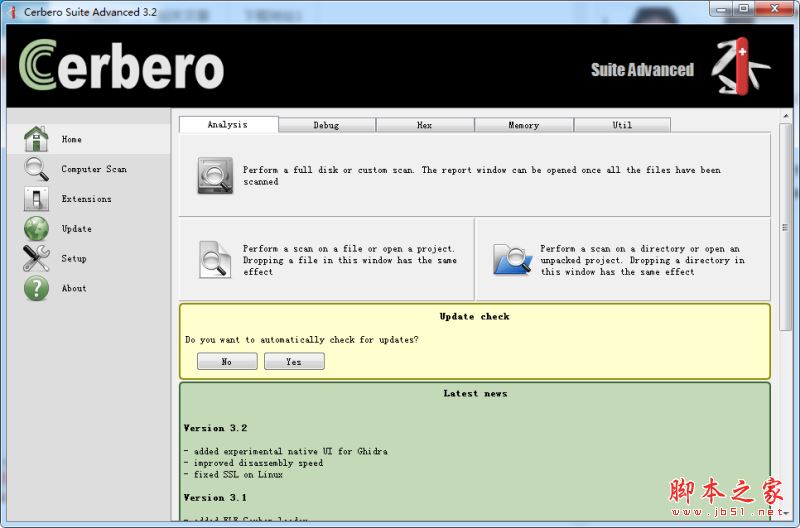
Task: Click the 'Update check' heading
Action: pos(474,316)
